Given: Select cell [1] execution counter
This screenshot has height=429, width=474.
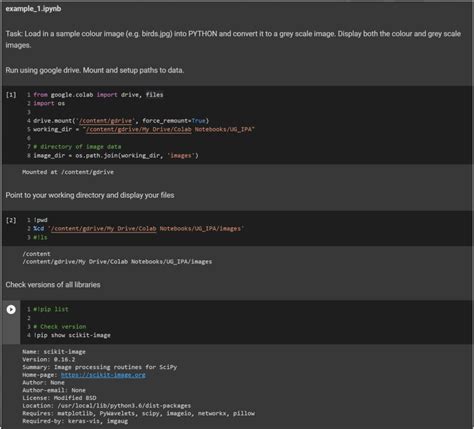Looking at the screenshot, I should pyautogui.click(x=11, y=95).
